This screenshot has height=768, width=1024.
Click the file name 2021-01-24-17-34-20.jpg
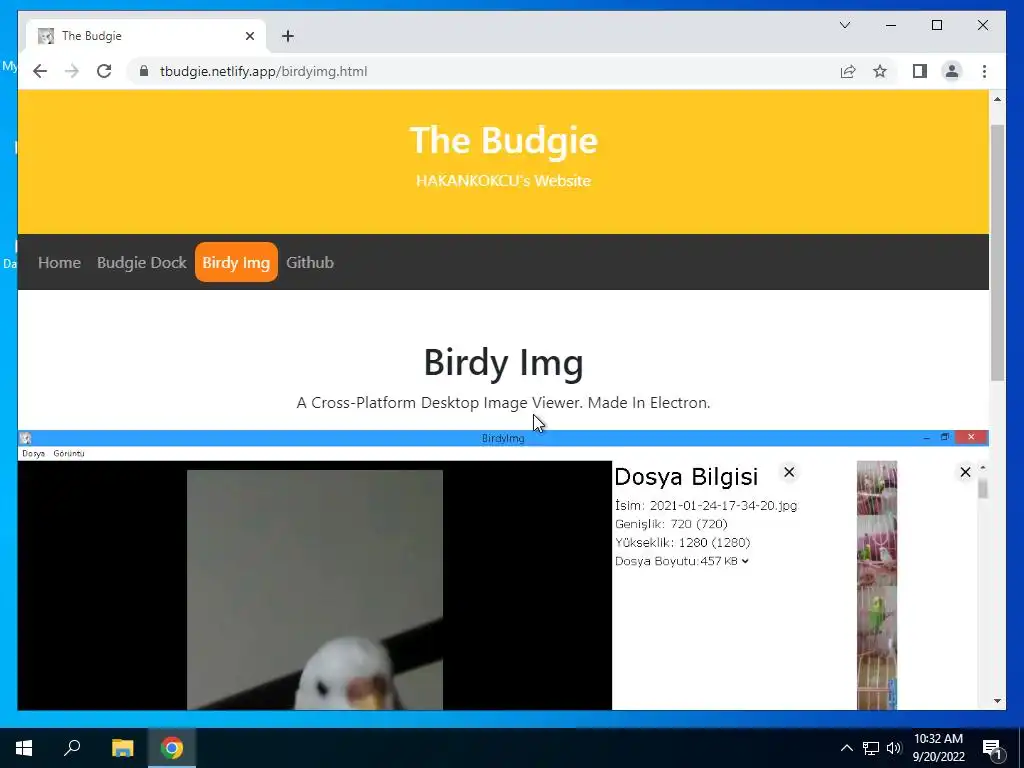pos(723,505)
